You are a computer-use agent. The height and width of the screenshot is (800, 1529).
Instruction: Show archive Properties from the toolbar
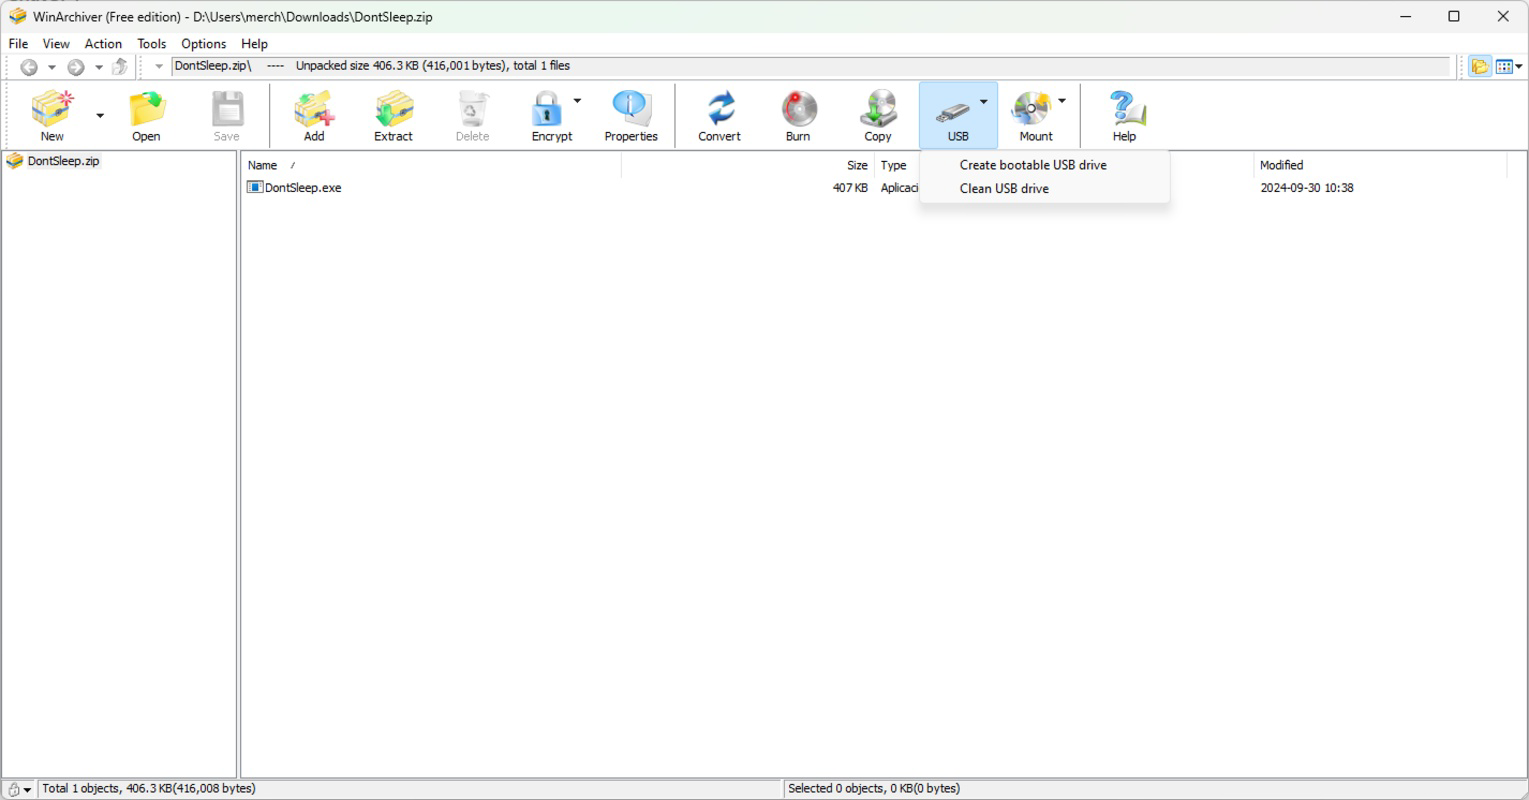631,108
